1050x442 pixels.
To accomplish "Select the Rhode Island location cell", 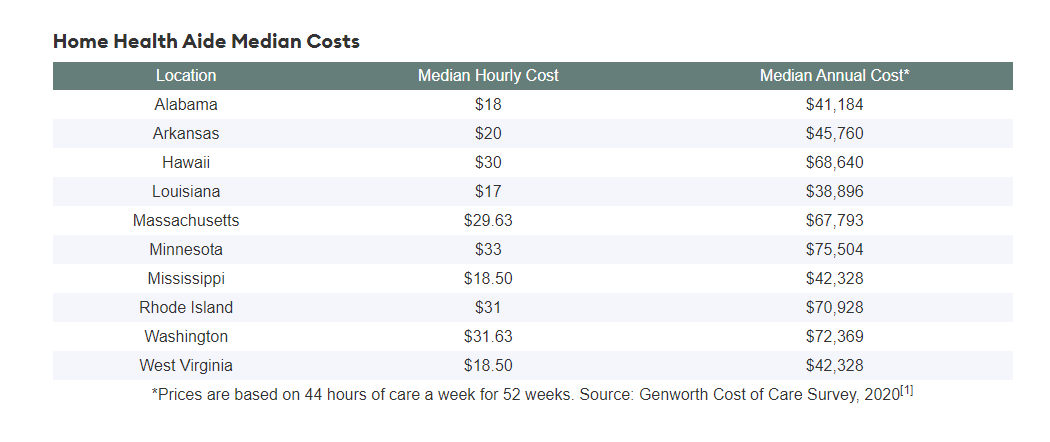I will coord(186,307).
